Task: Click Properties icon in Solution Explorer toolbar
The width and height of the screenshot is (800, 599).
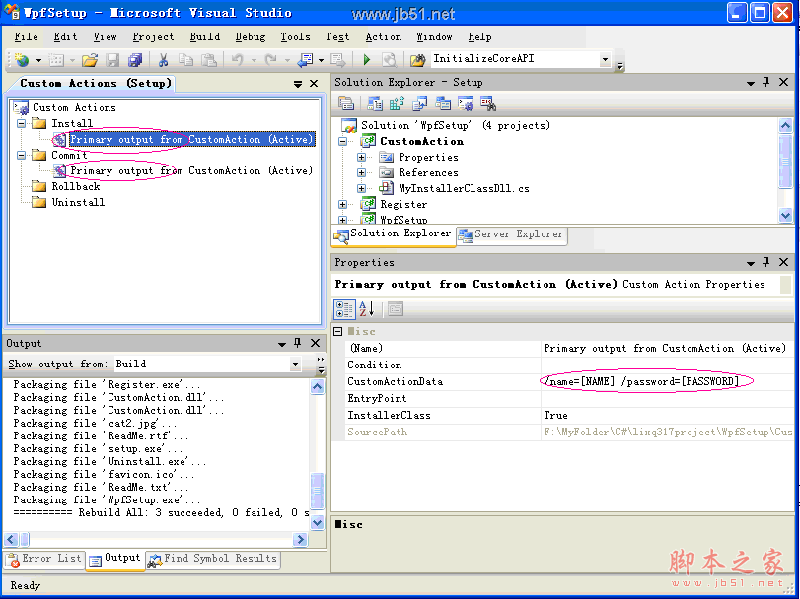Action: pos(346,104)
